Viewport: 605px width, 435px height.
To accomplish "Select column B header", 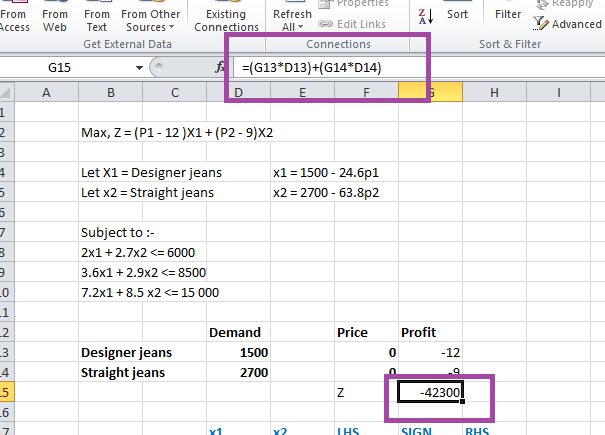I will coord(111,93).
